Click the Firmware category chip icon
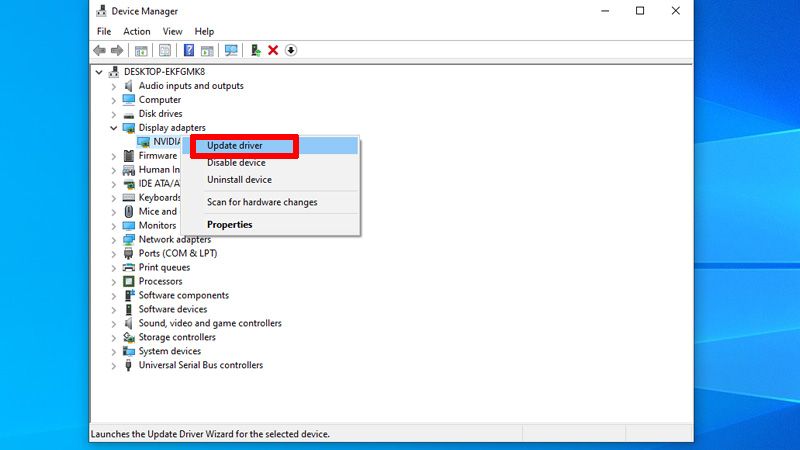This screenshot has width=800, height=450. pos(129,156)
